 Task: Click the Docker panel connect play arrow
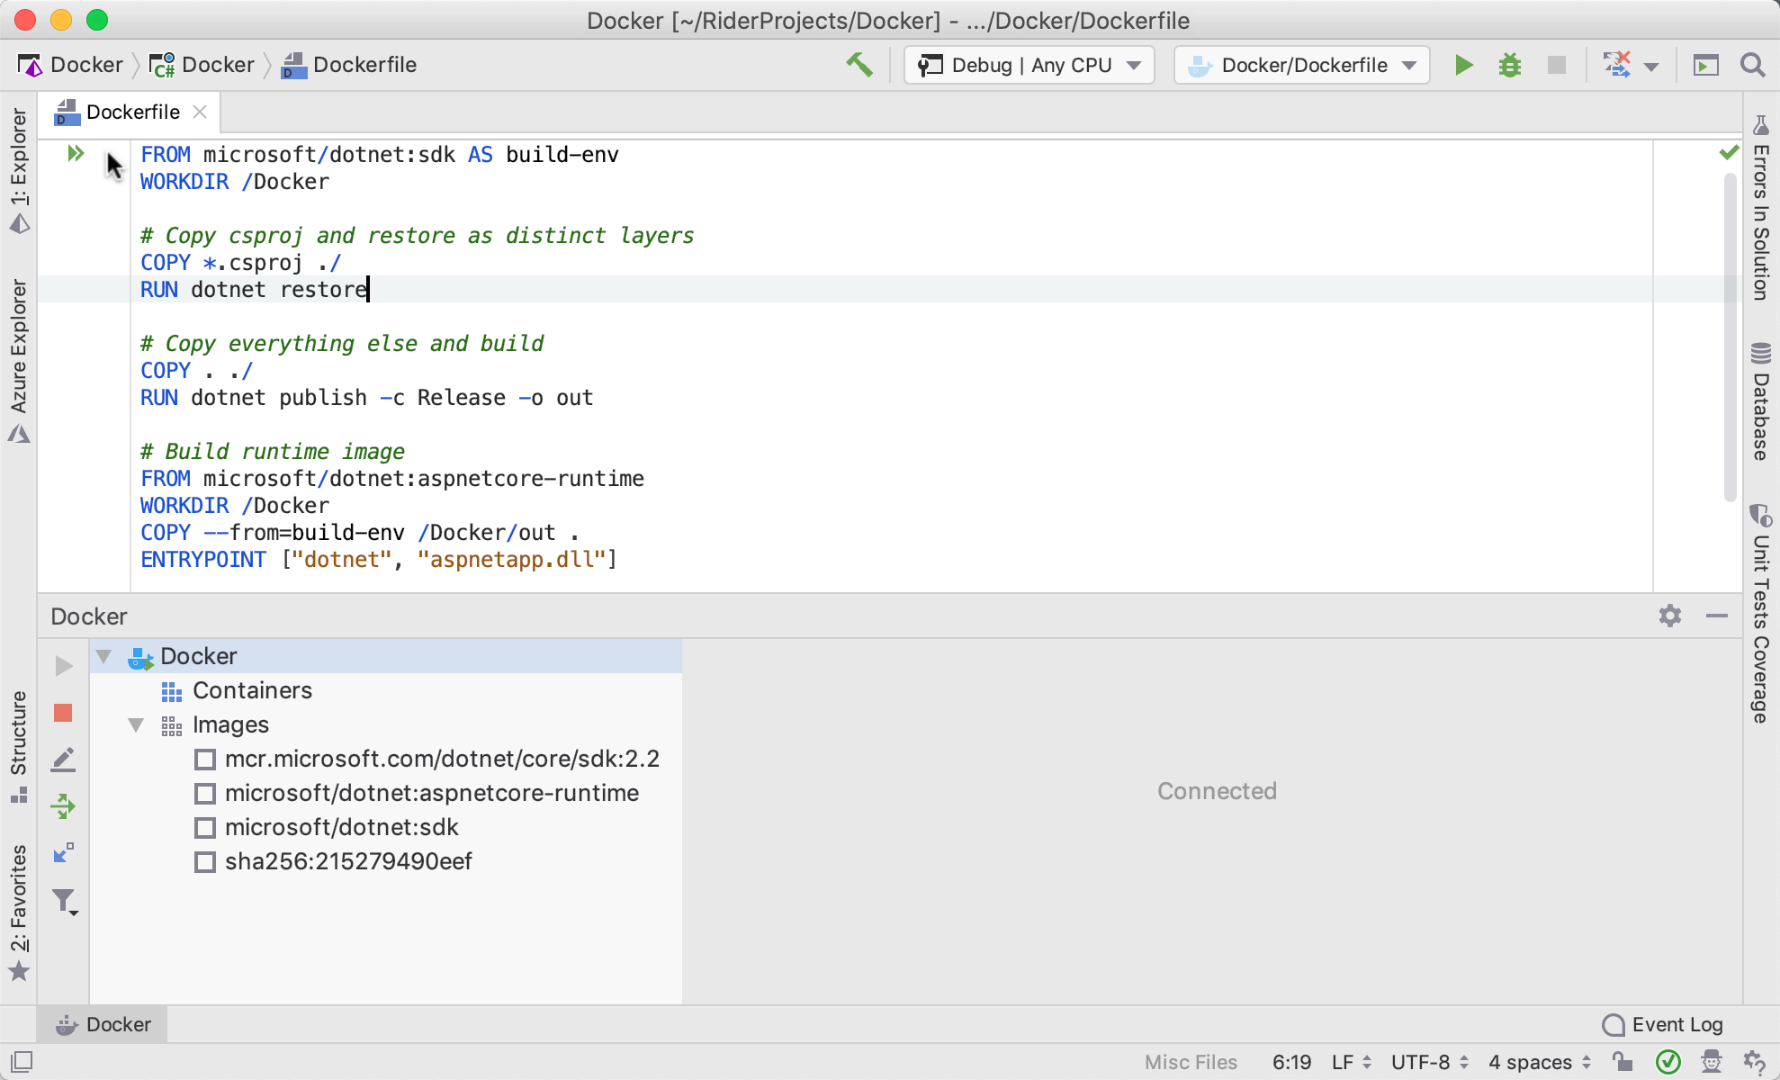[x=63, y=666]
